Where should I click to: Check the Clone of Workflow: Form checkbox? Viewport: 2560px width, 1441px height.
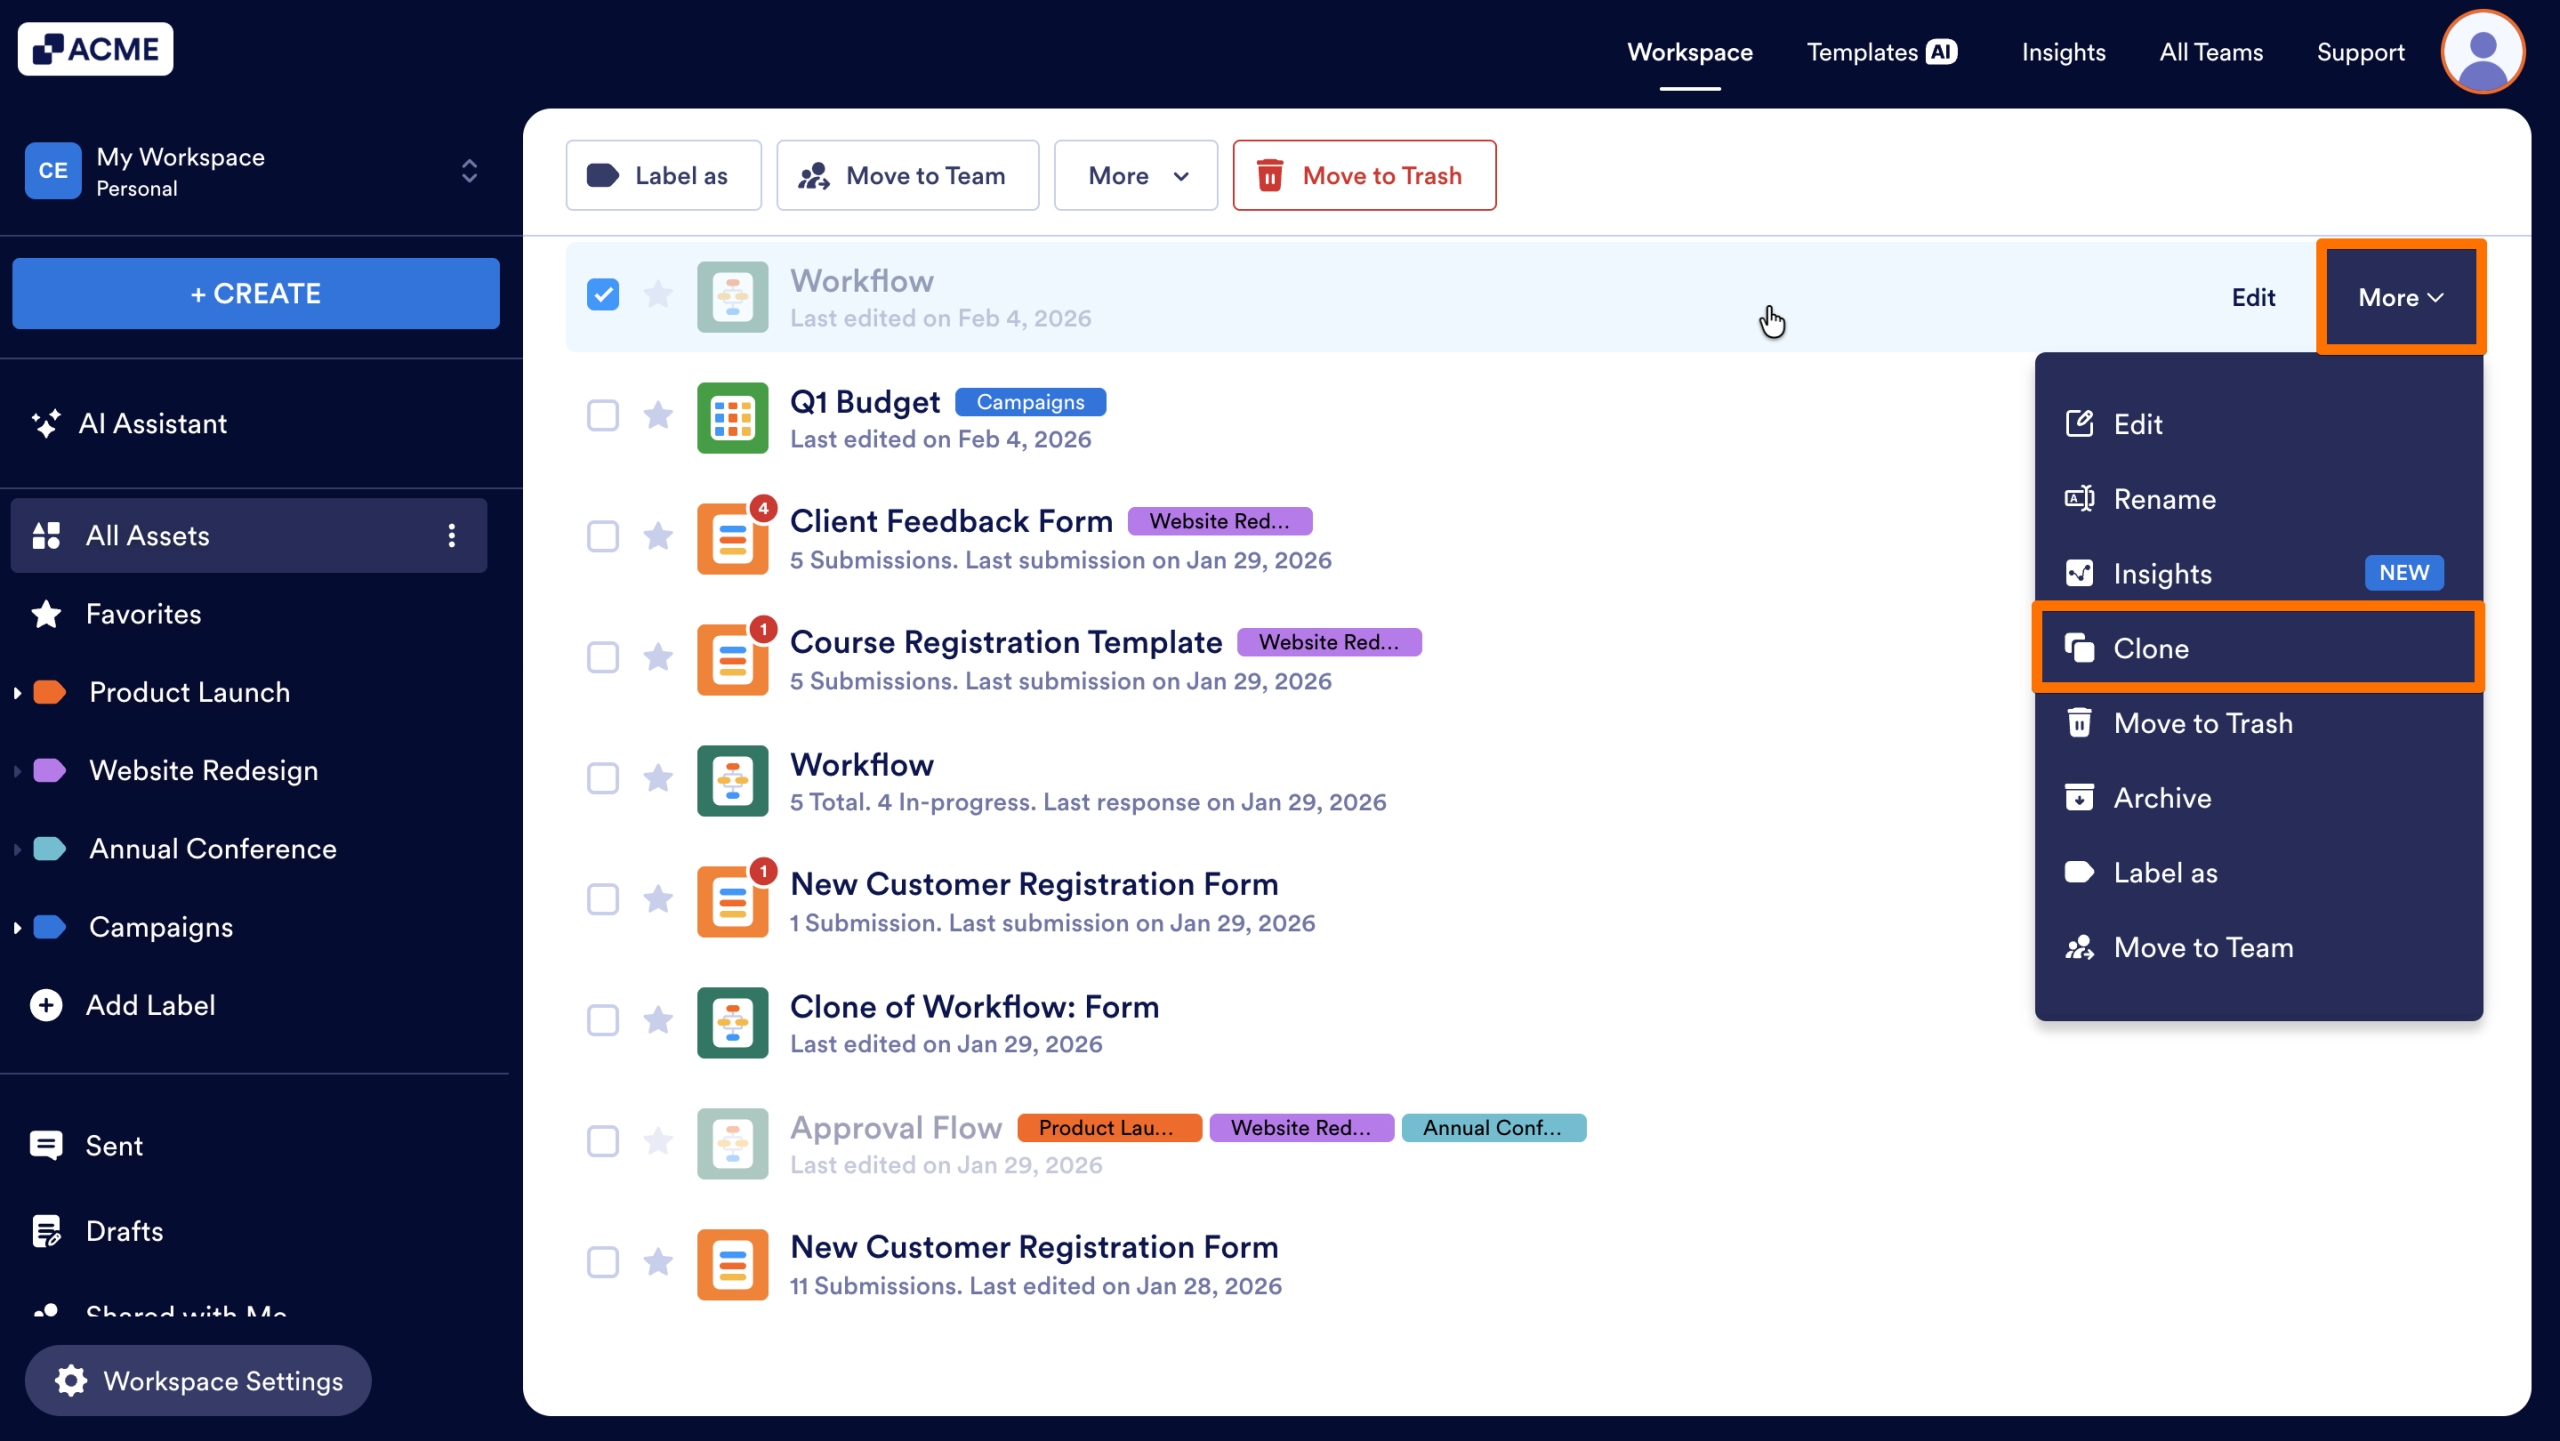pos(603,1020)
